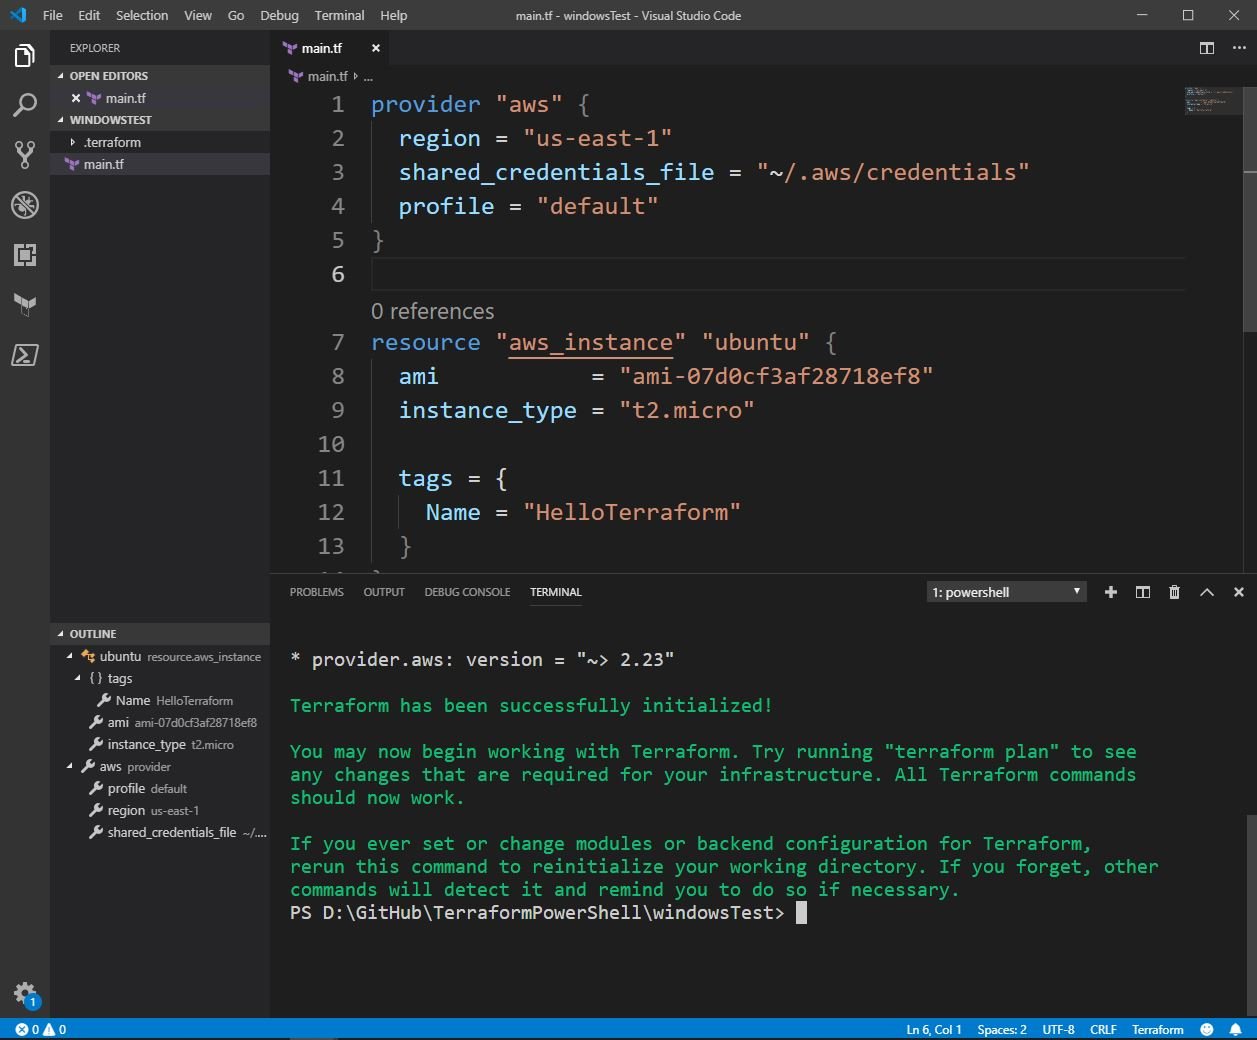Viewport: 1257px width, 1040px height.
Task: Click the terminal prompt input area
Action: pos(801,913)
